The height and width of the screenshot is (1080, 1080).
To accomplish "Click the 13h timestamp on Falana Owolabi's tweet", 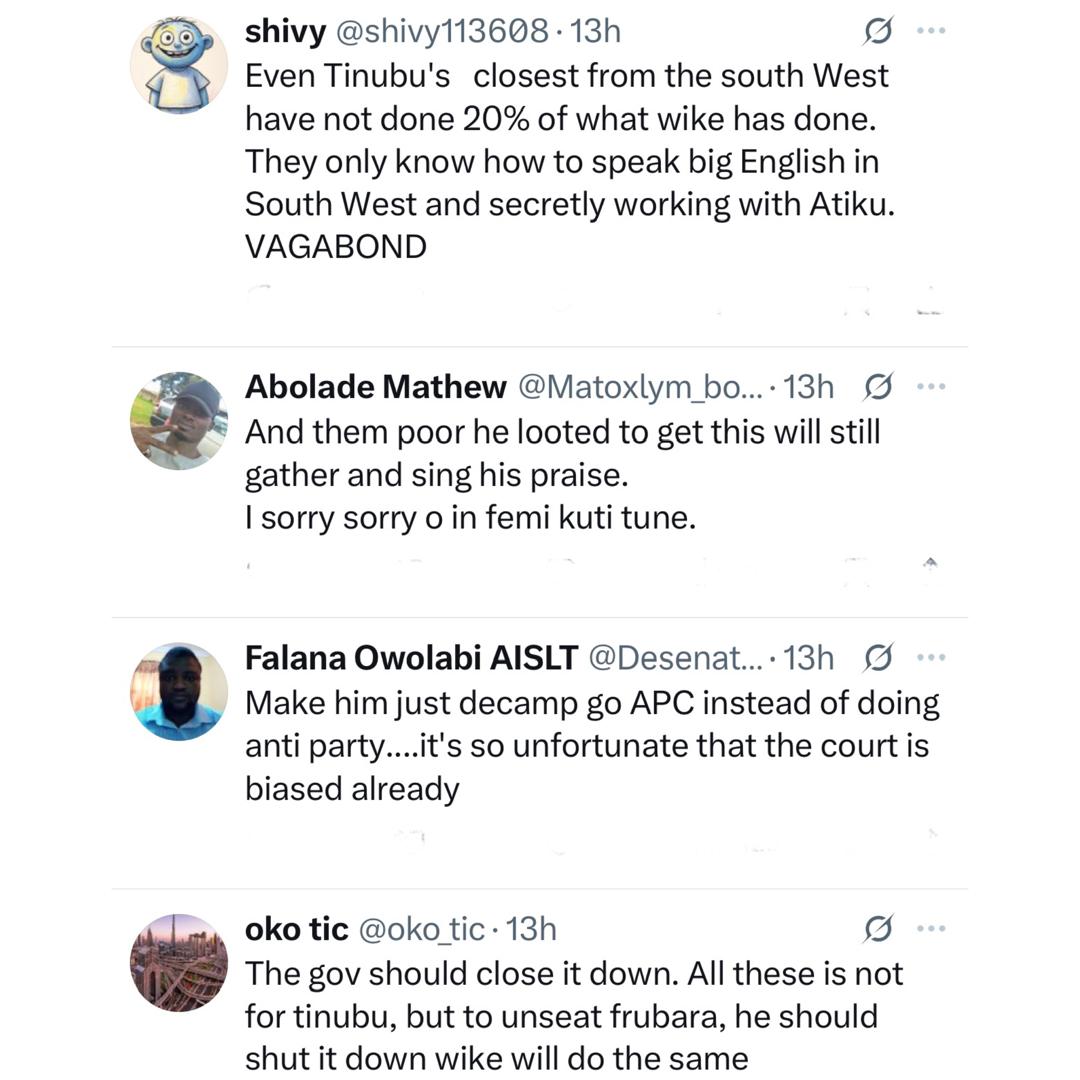I will 806,657.
